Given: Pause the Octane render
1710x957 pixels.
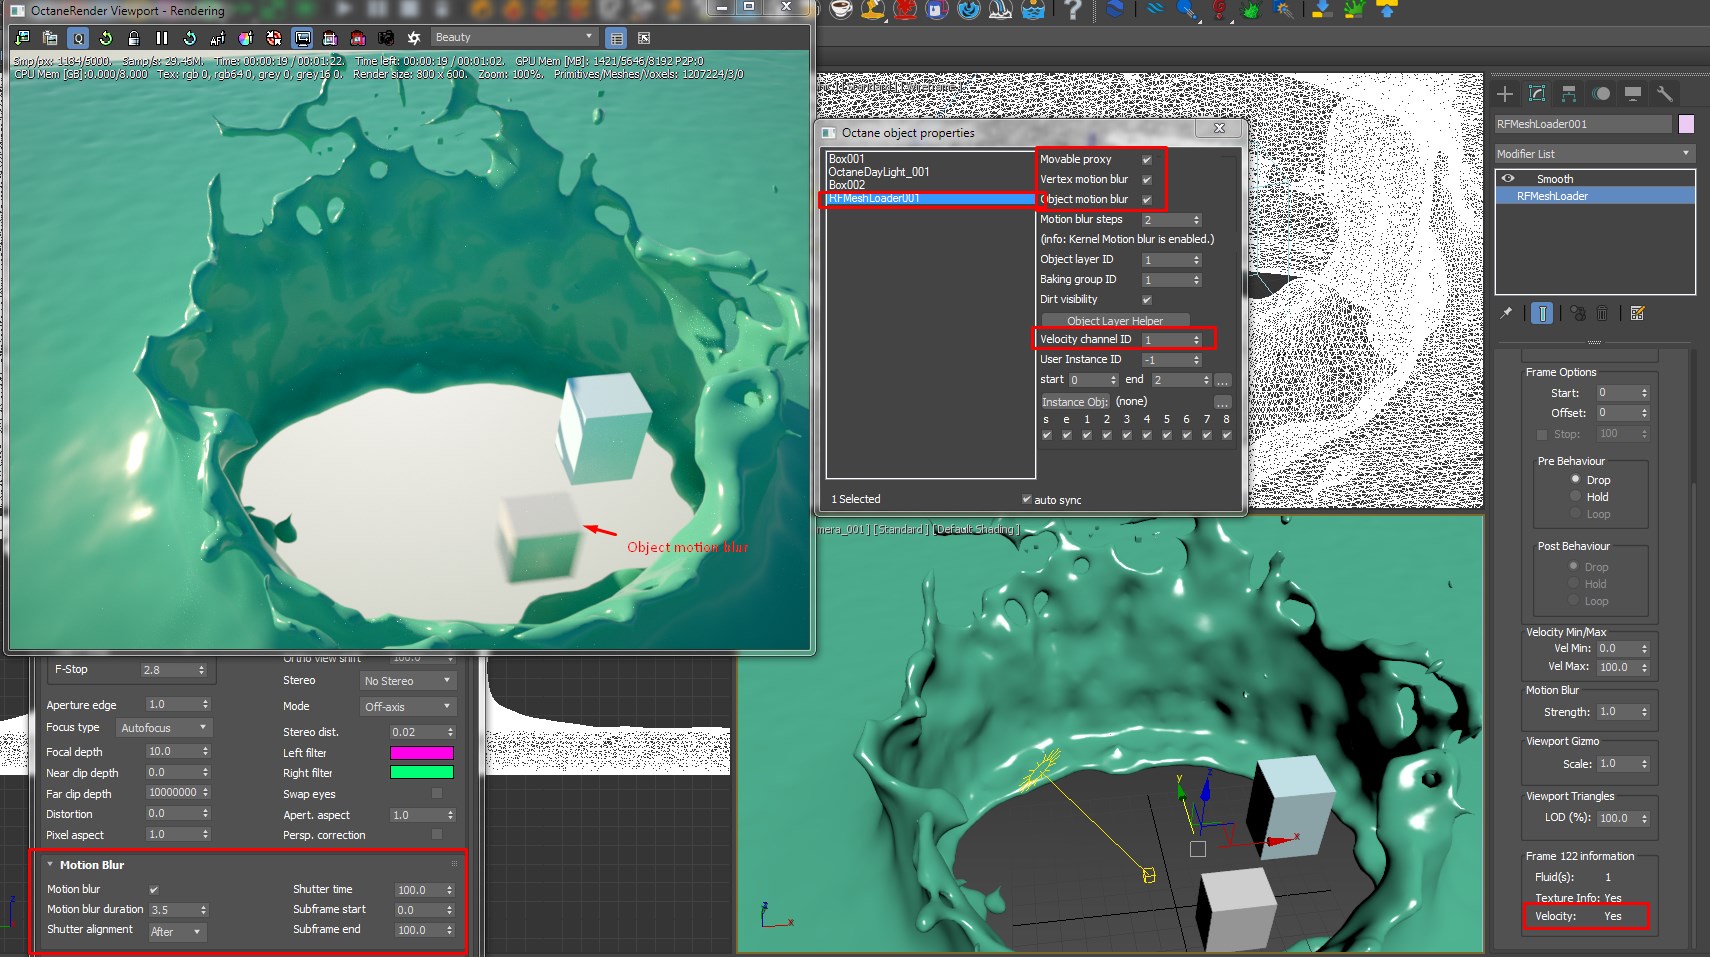Looking at the screenshot, I should (162, 38).
